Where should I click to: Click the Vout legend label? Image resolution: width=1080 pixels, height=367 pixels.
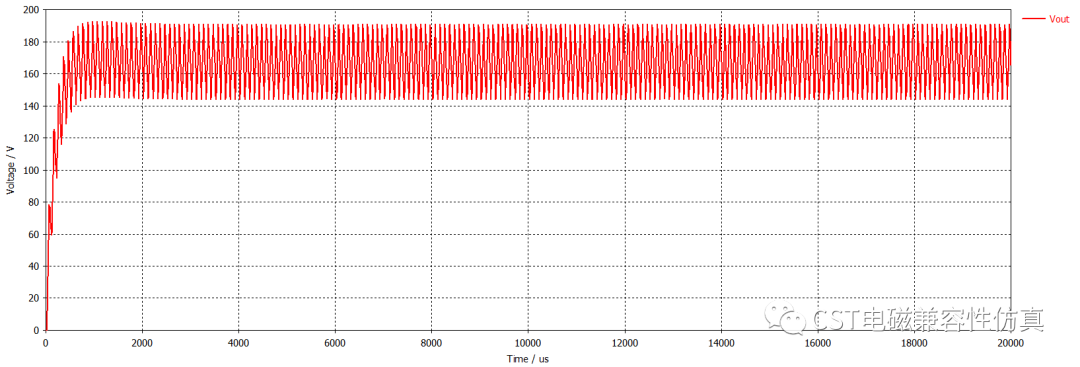coord(1059,19)
